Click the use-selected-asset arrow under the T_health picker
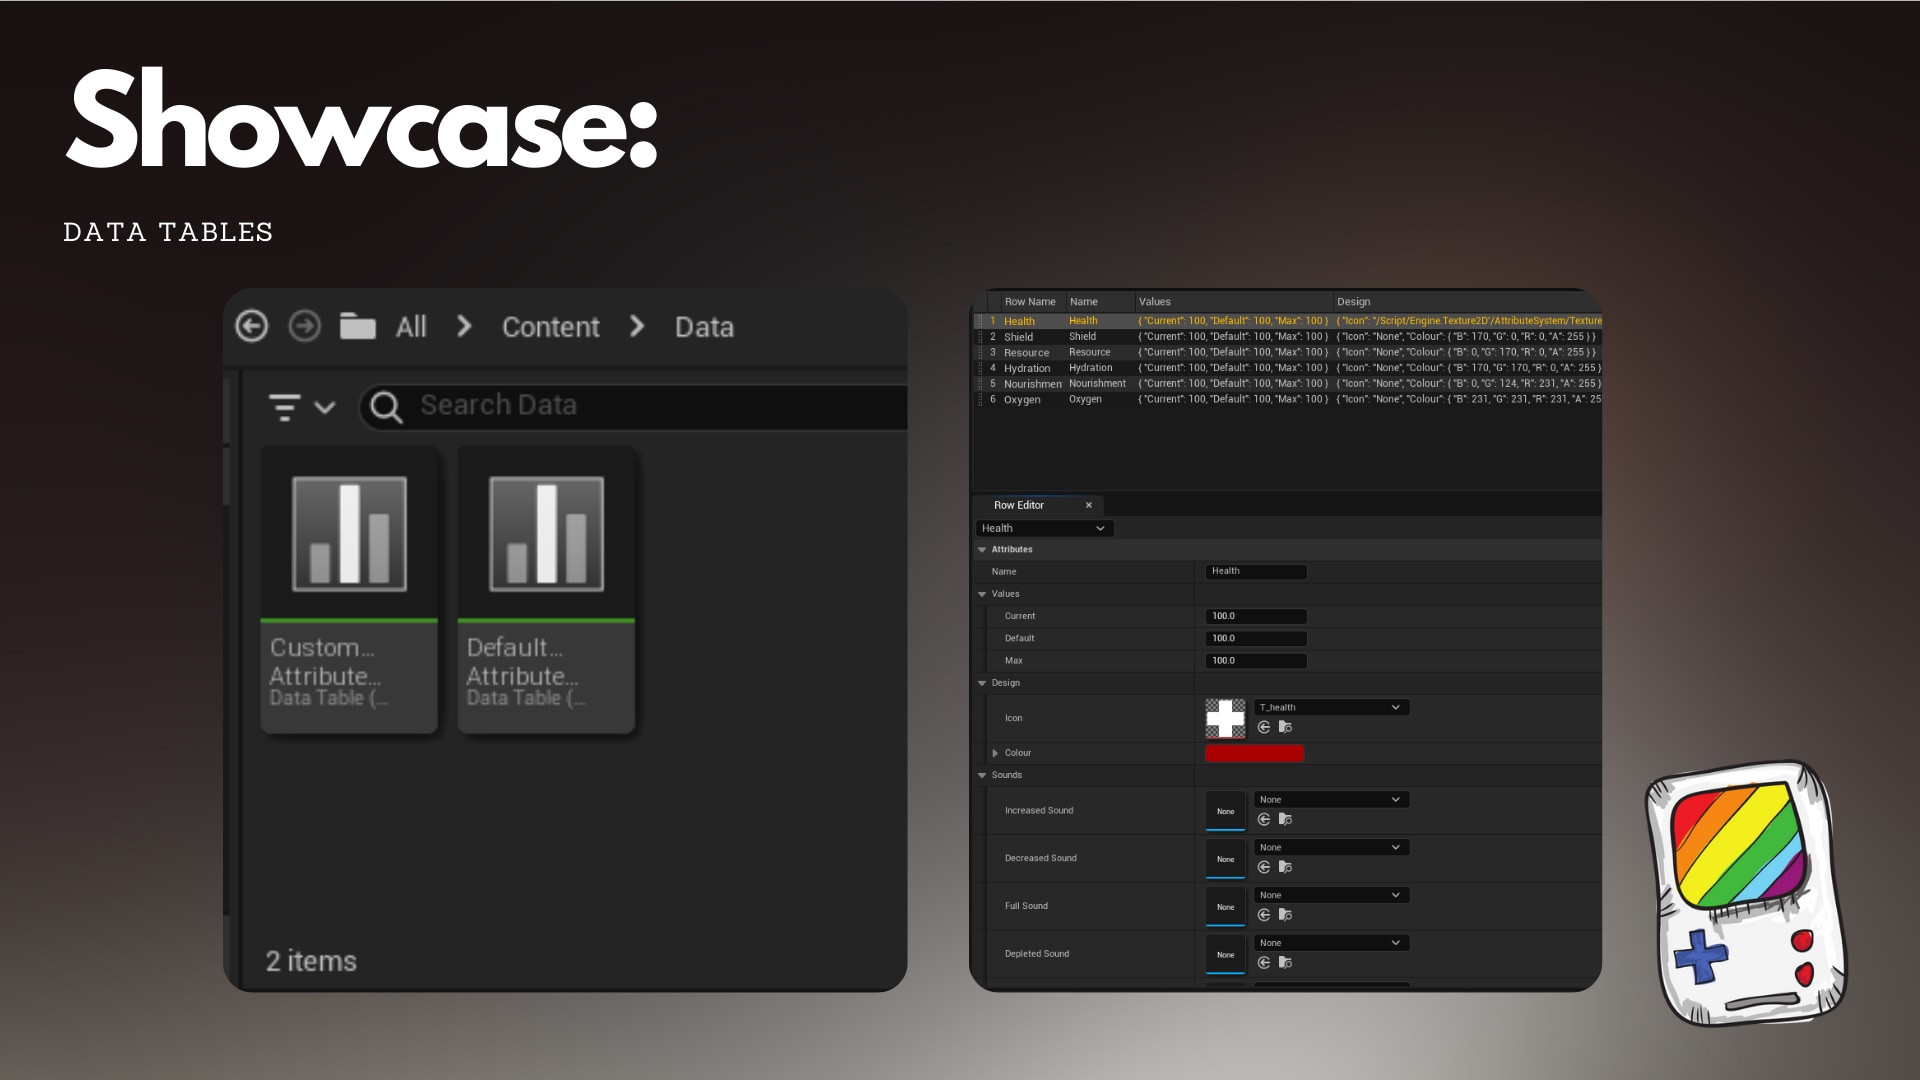The image size is (1920, 1080). [x=1263, y=726]
